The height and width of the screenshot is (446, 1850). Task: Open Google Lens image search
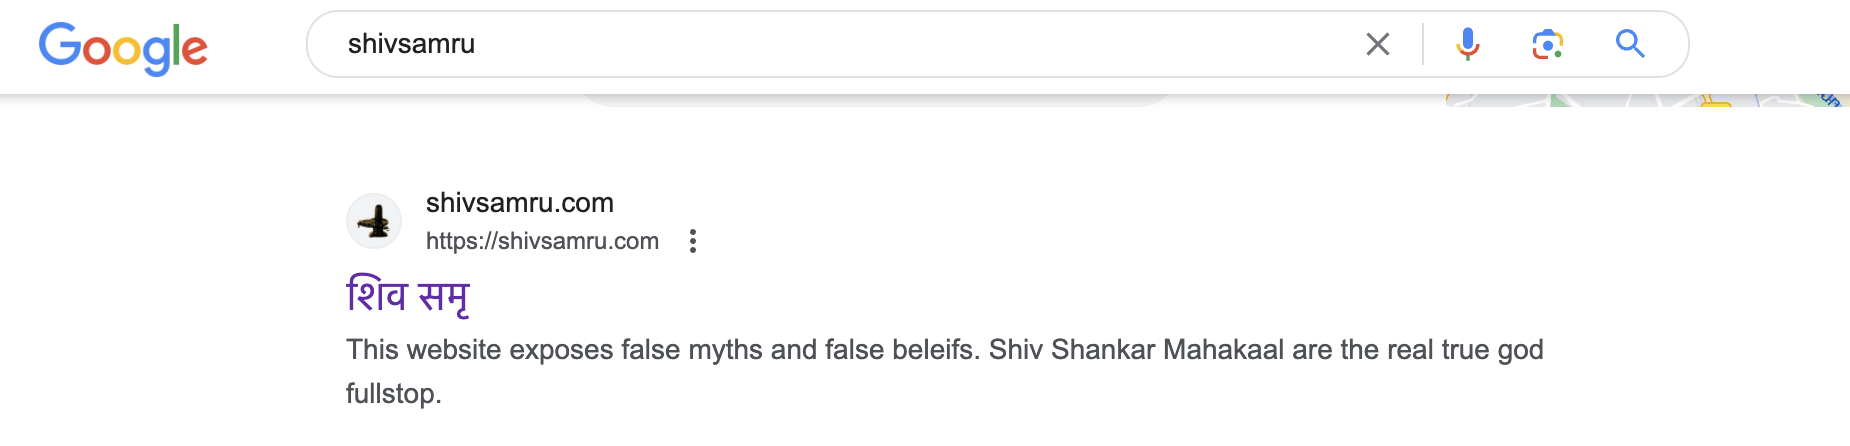coord(1547,44)
